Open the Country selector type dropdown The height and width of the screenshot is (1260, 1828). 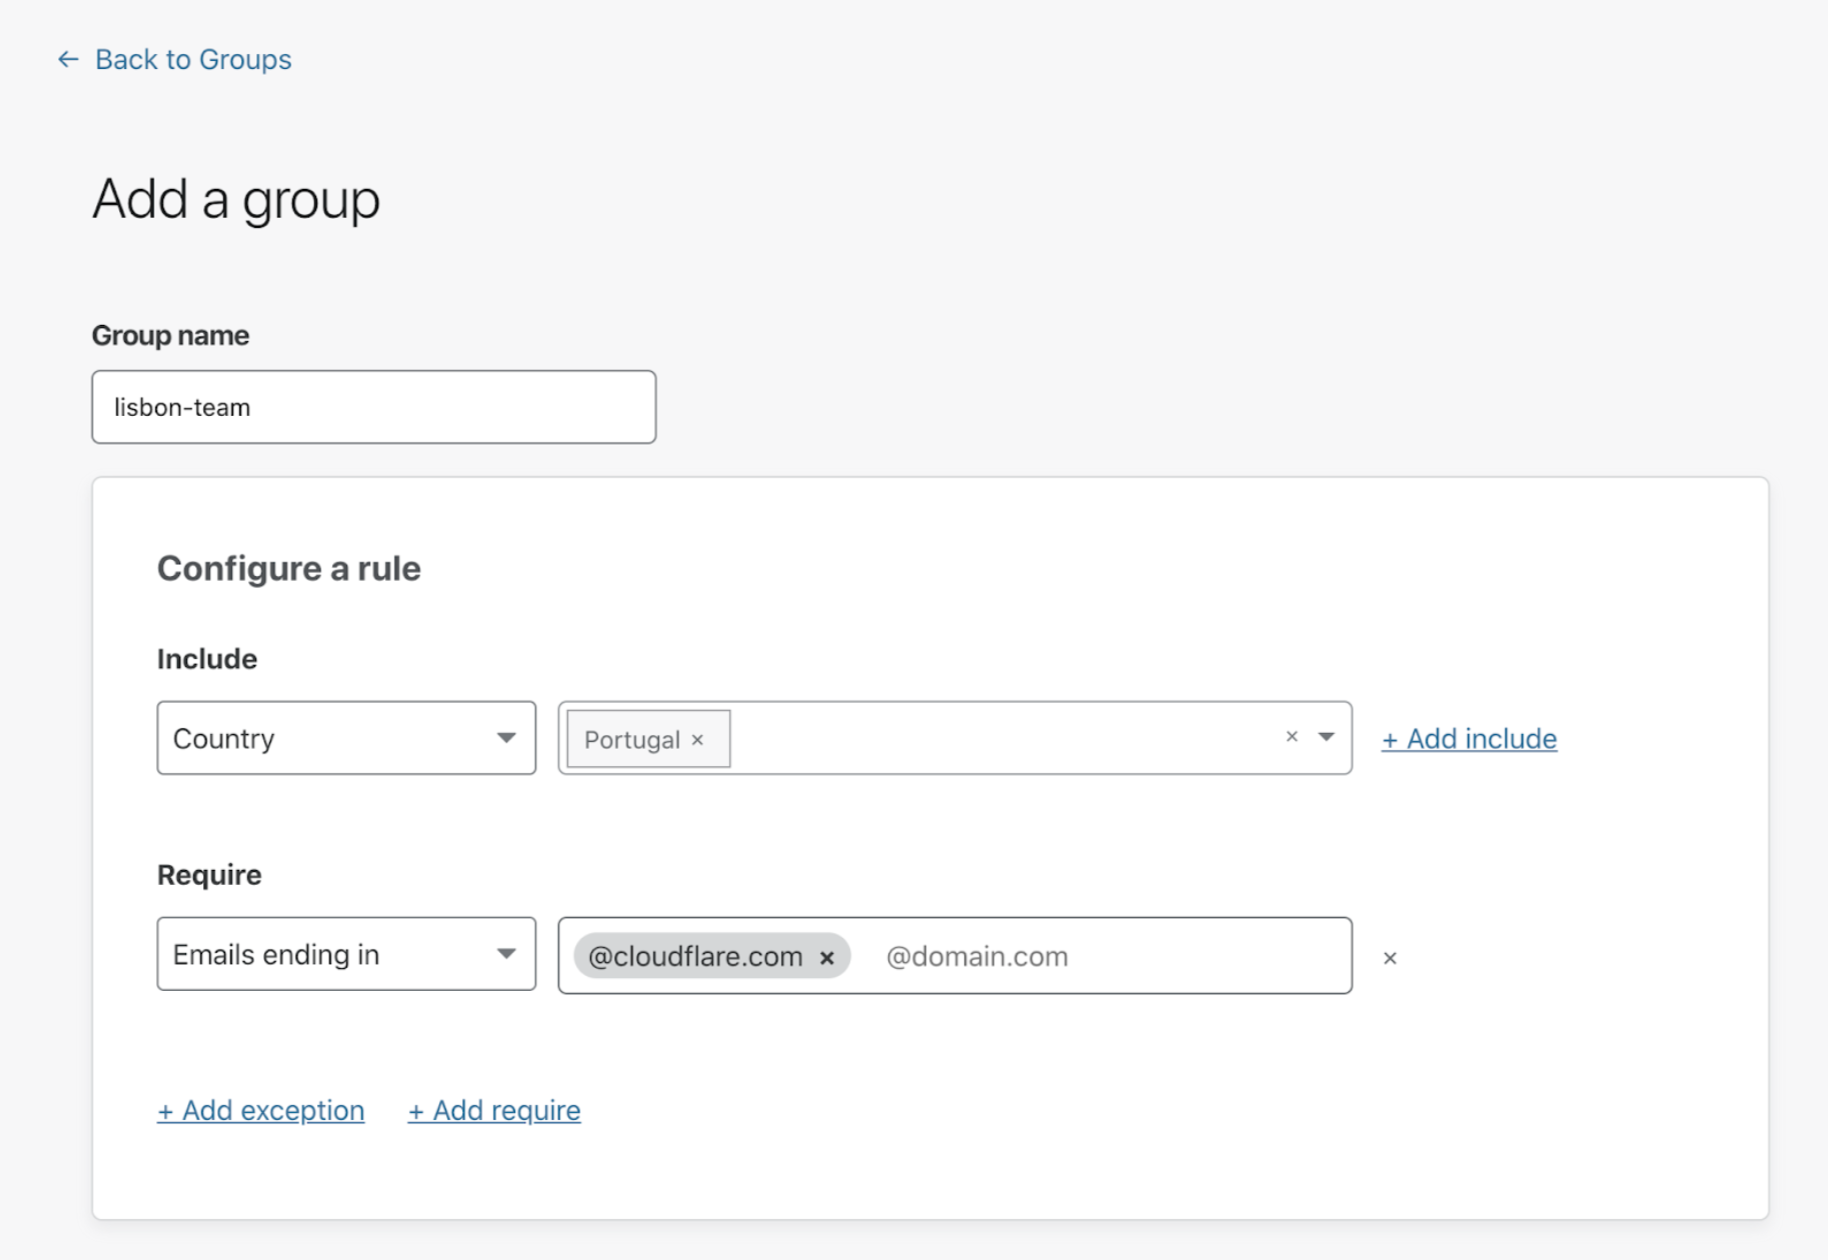tap(330, 738)
